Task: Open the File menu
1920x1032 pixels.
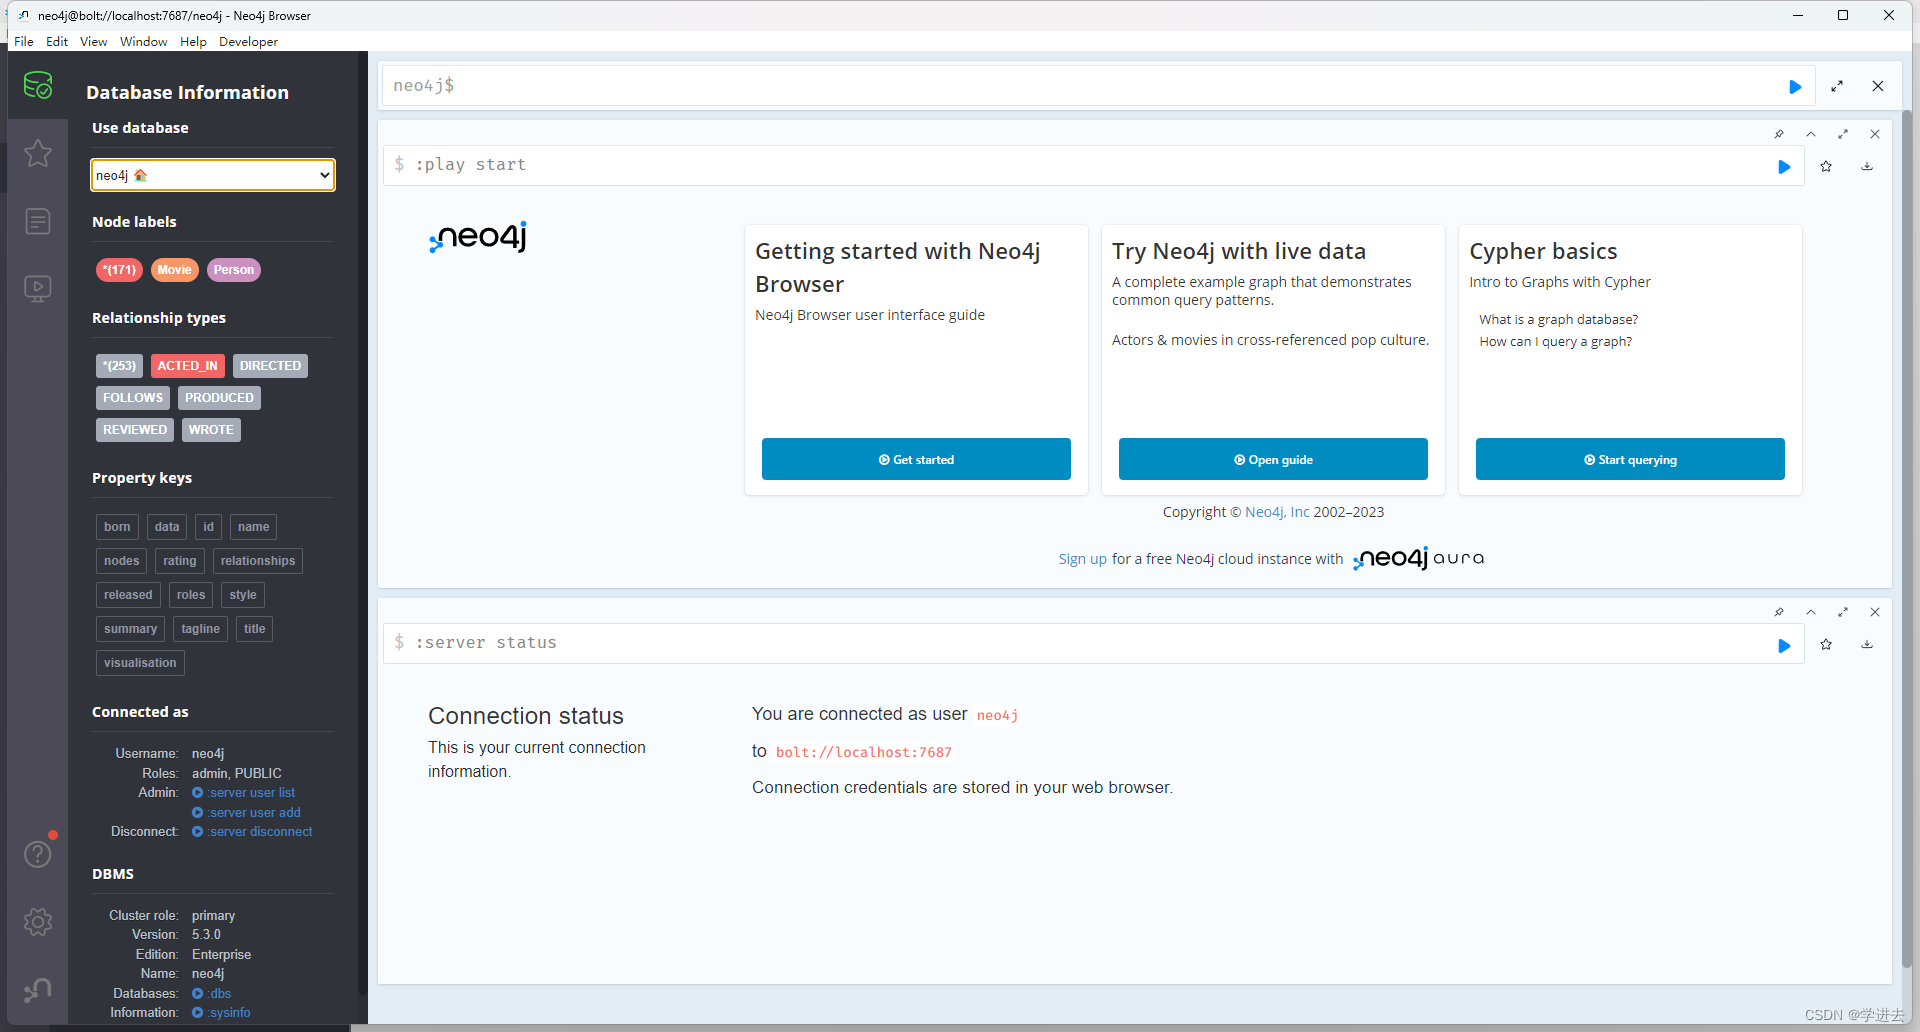Action: tap(24, 42)
